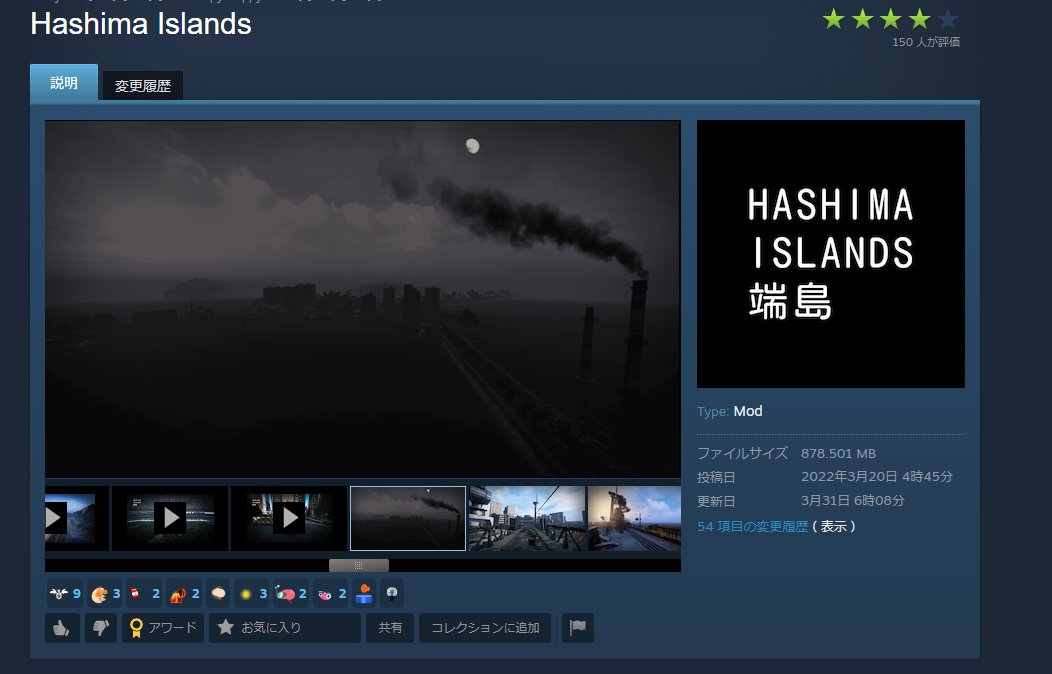Click the 150 人が評価 rating count
Screen dimensions: 1052x674
(x=926, y=42)
